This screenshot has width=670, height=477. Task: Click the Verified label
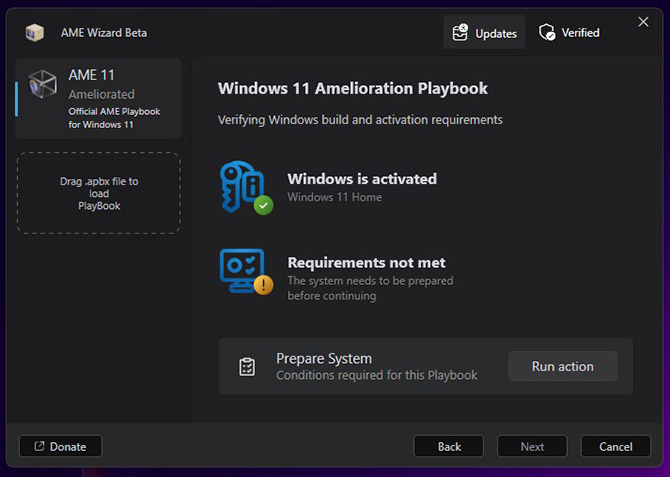(x=580, y=32)
